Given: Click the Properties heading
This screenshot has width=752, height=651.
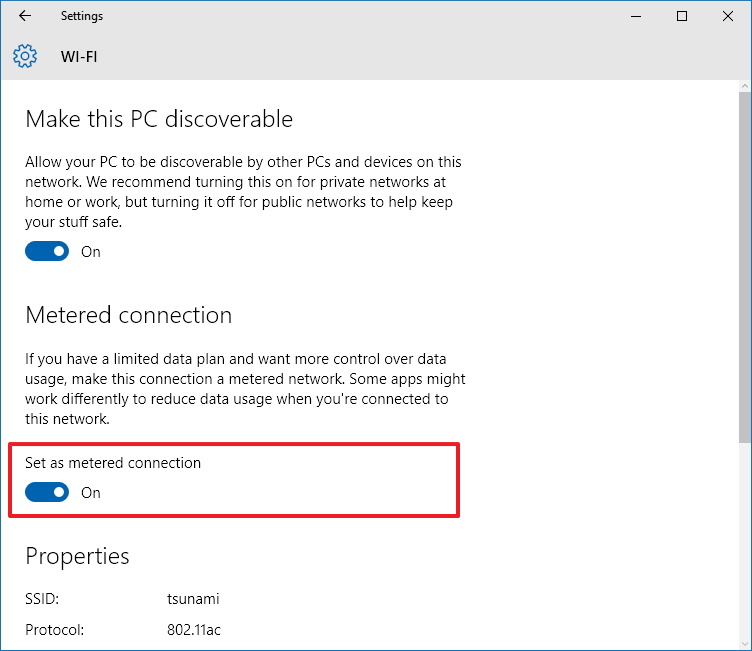Looking at the screenshot, I should (x=77, y=557).
